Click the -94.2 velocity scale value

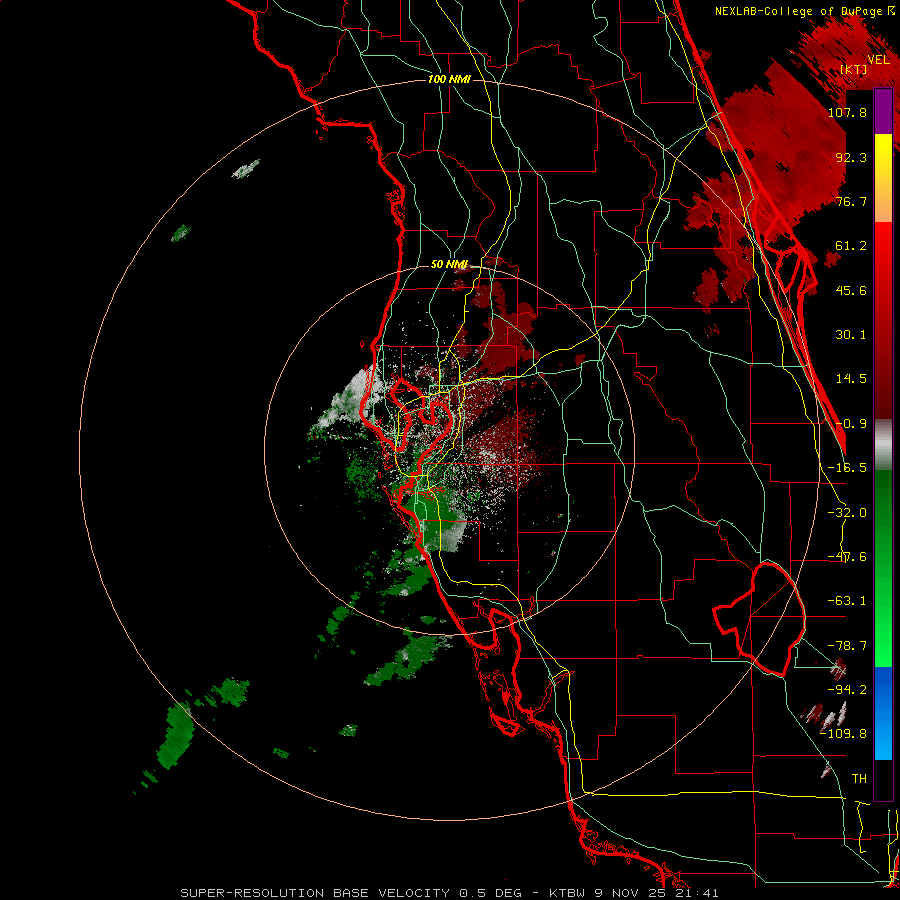847,690
